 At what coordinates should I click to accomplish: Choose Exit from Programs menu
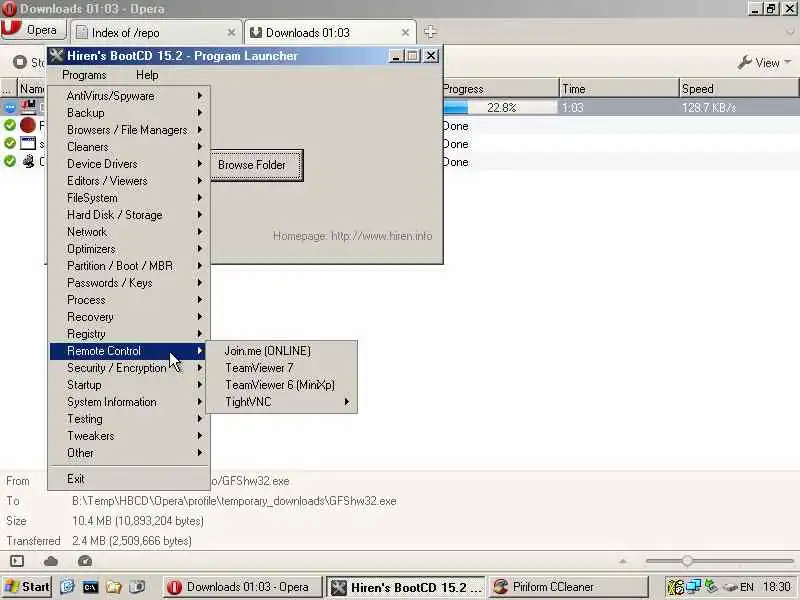(x=130, y=479)
